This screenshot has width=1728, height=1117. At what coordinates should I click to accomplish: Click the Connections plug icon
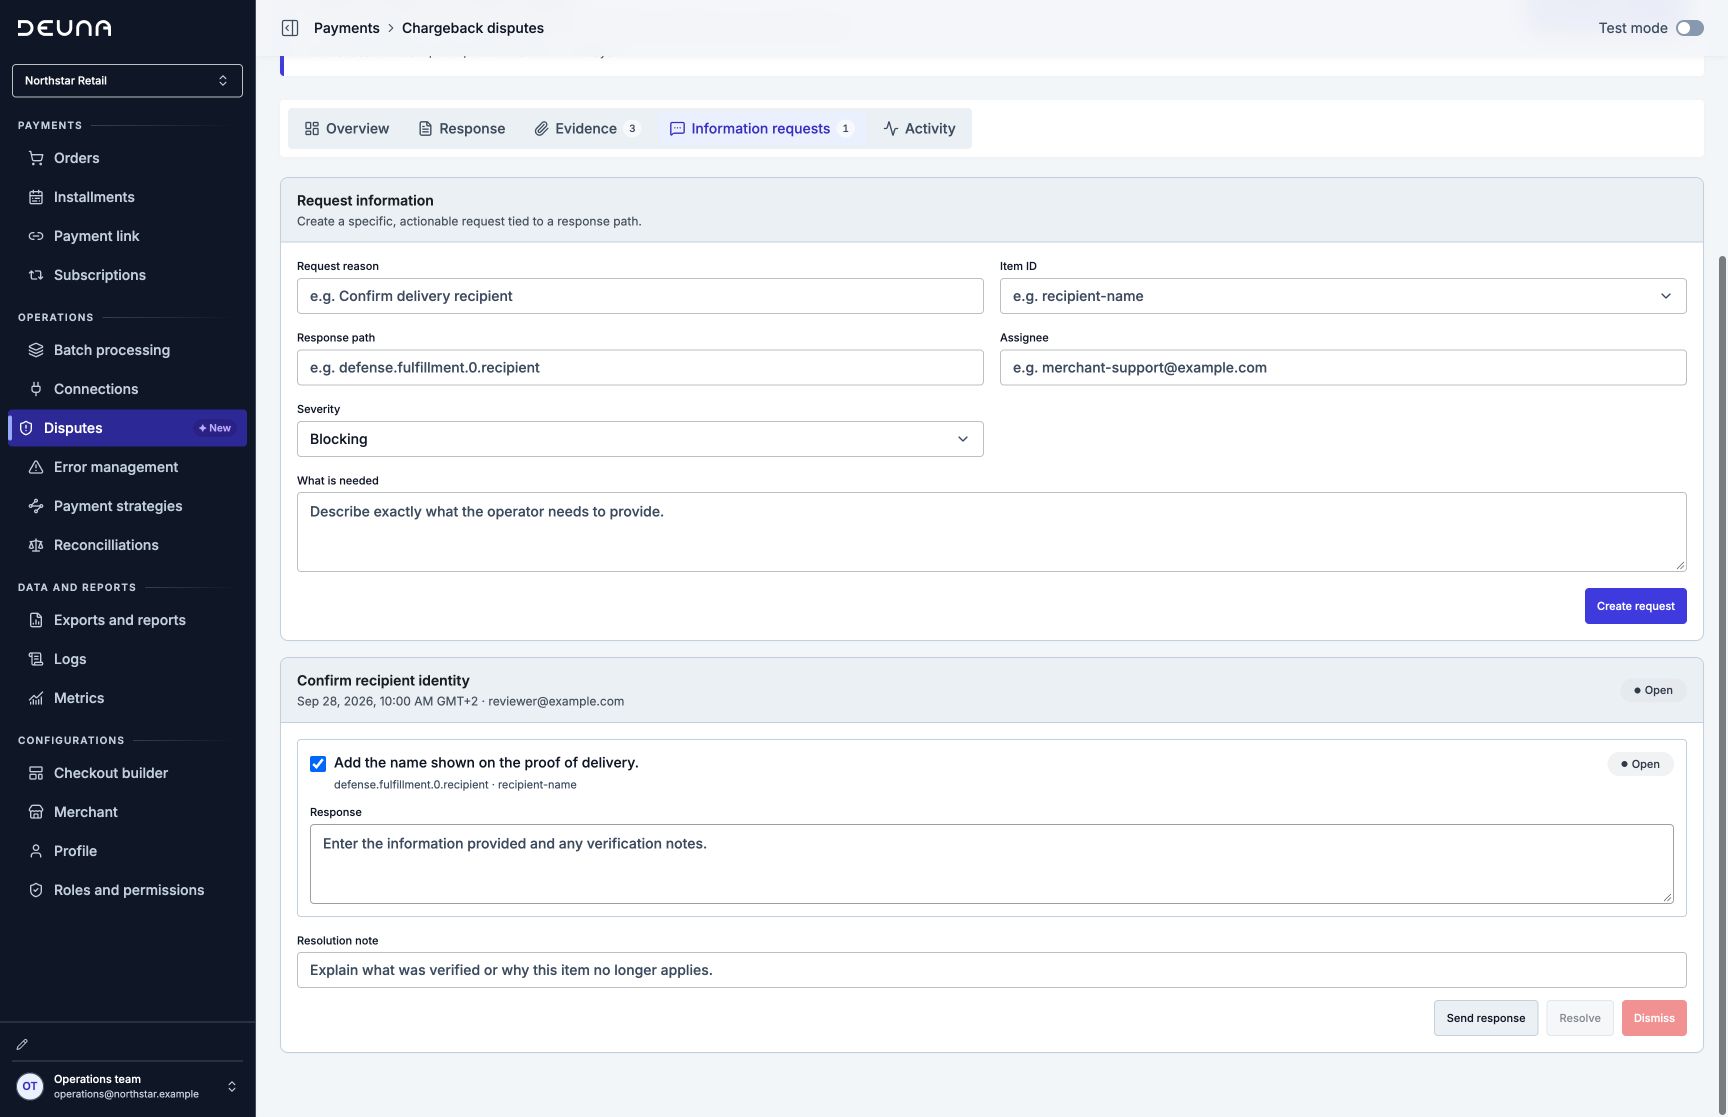[36, 389]
